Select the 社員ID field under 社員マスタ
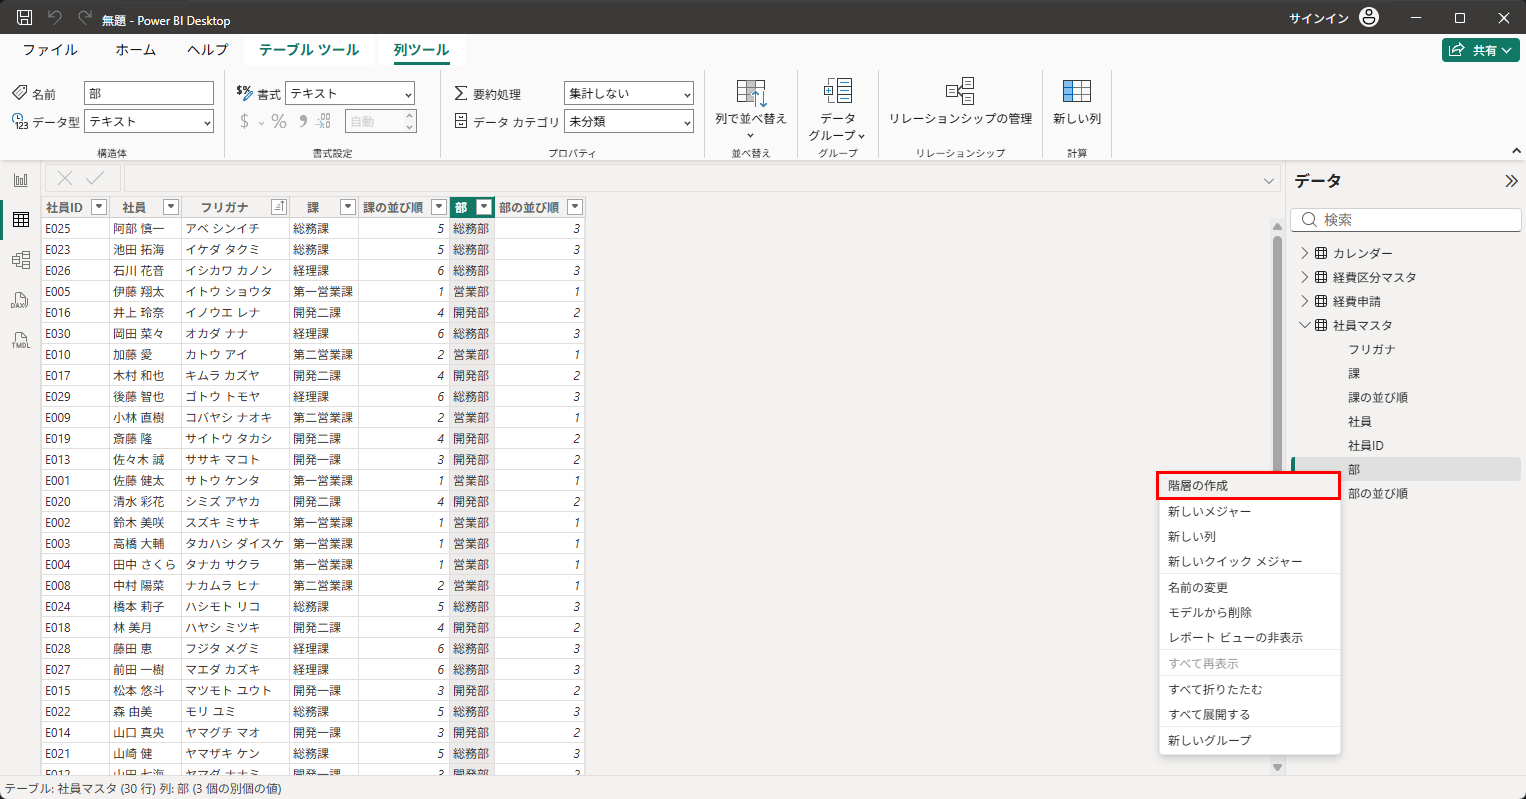 (1366, 445)
